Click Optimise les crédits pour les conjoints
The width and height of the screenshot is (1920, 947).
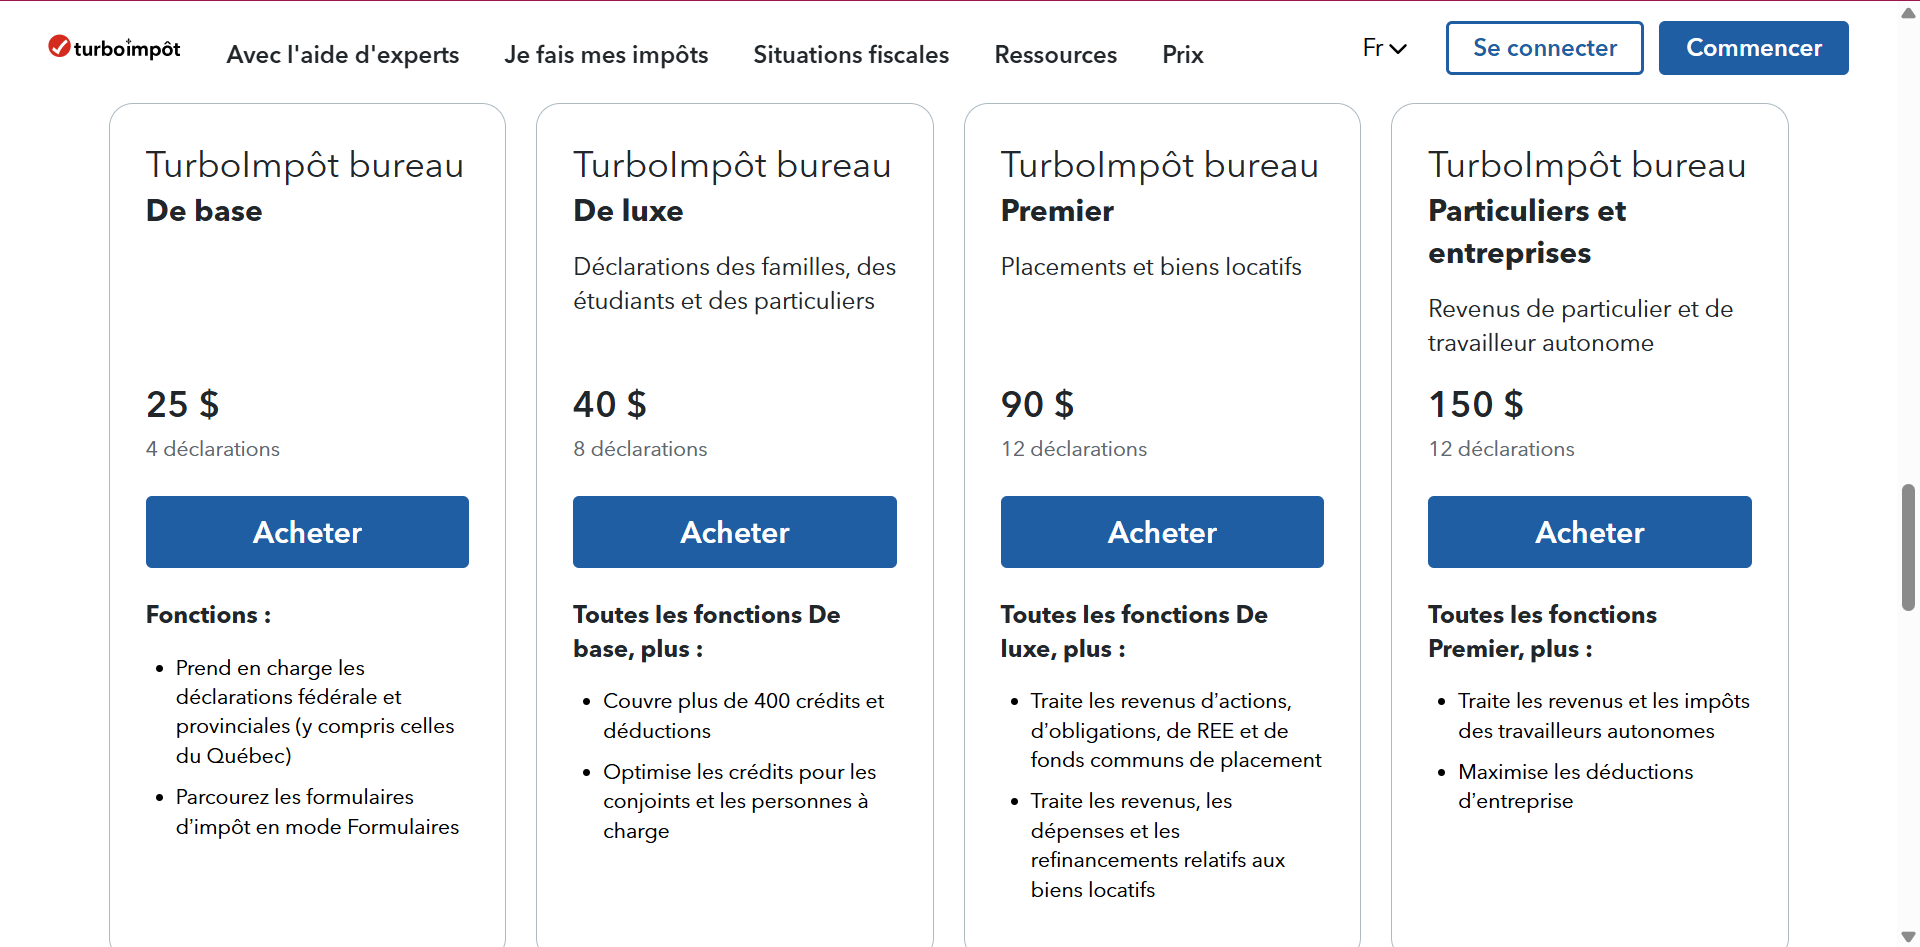point(739,801)
